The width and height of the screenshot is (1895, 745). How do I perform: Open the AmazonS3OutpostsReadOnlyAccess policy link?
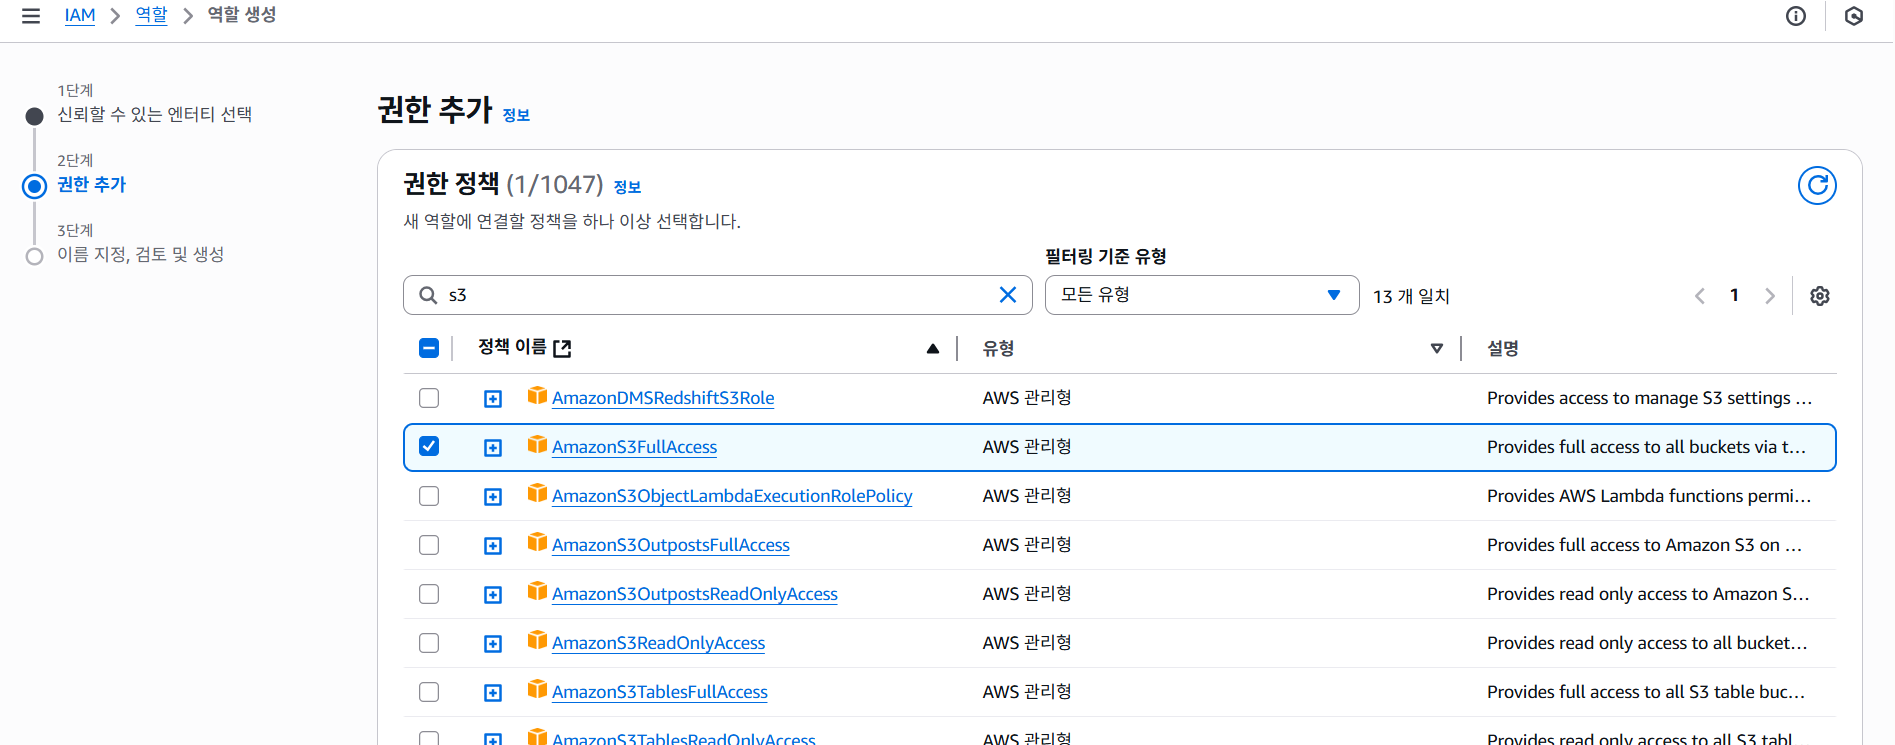pos(695,594)
